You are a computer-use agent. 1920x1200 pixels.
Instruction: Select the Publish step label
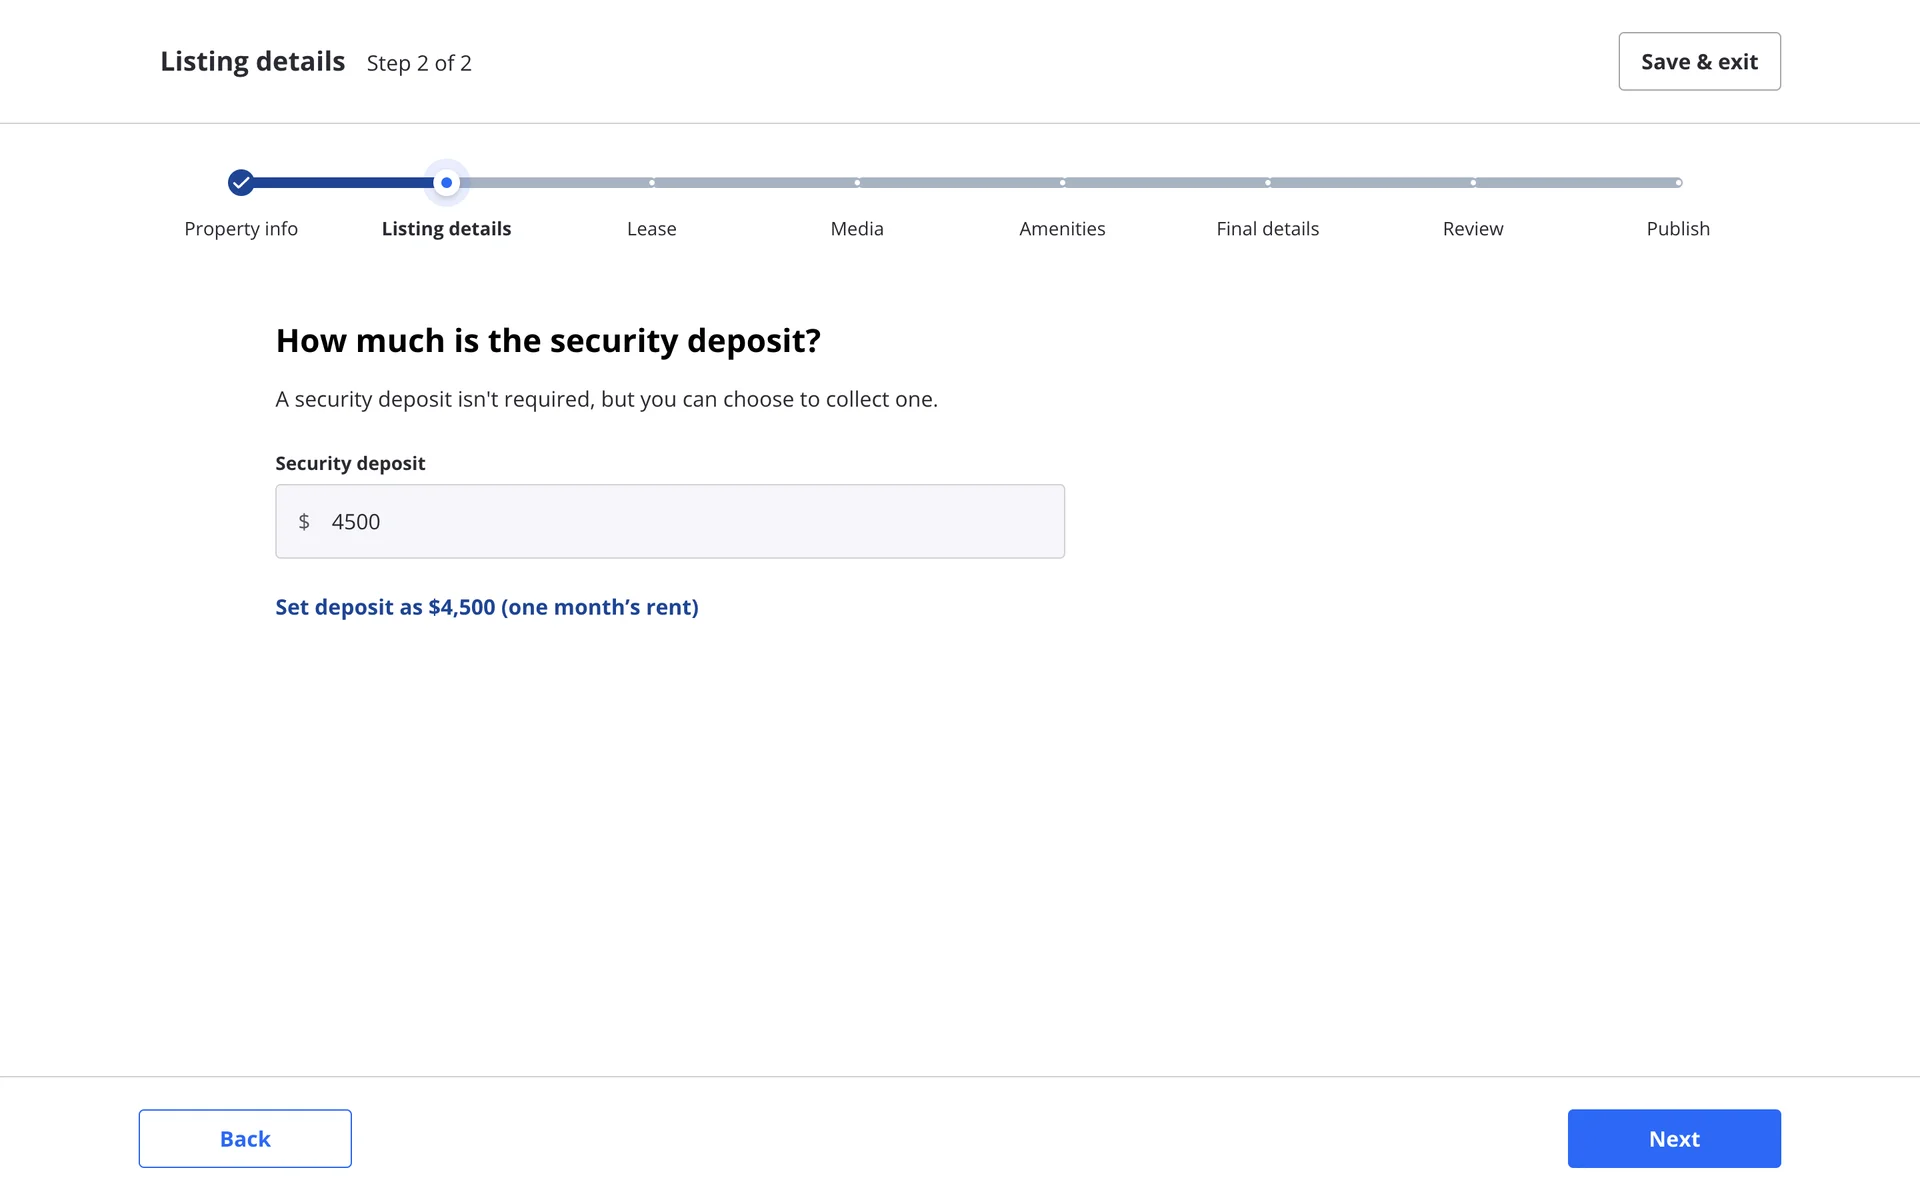tap(1678, 229)
